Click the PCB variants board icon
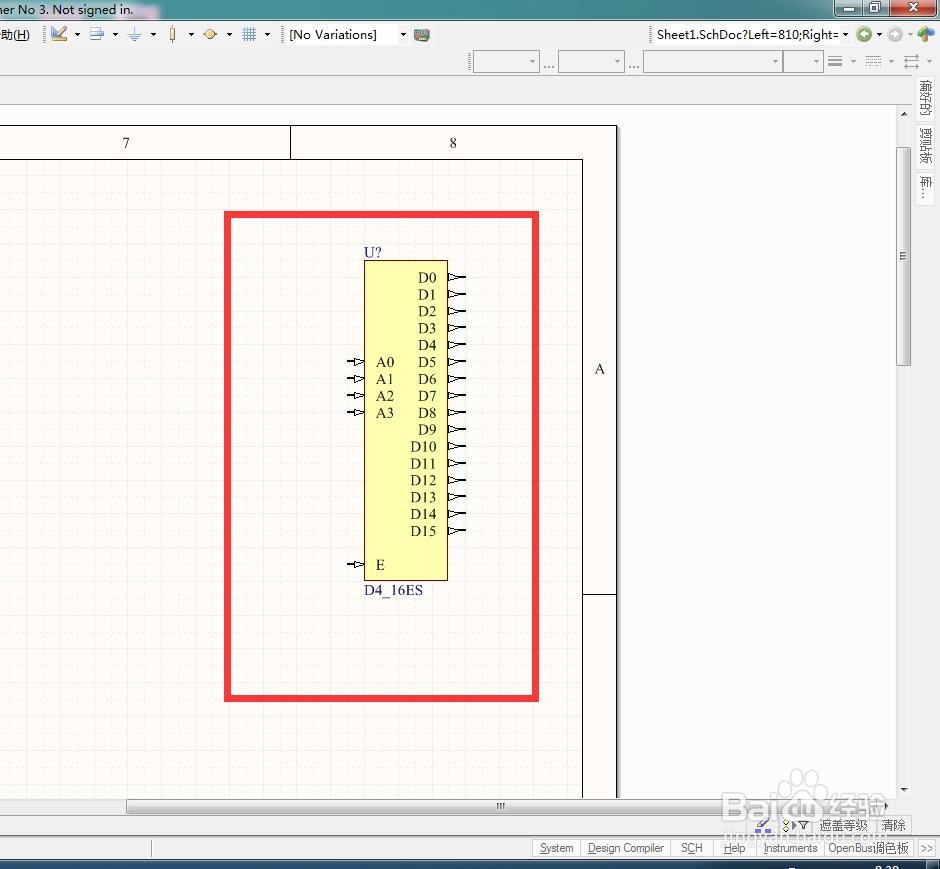Viewport: 940px width, 869px height. (421, 35)
